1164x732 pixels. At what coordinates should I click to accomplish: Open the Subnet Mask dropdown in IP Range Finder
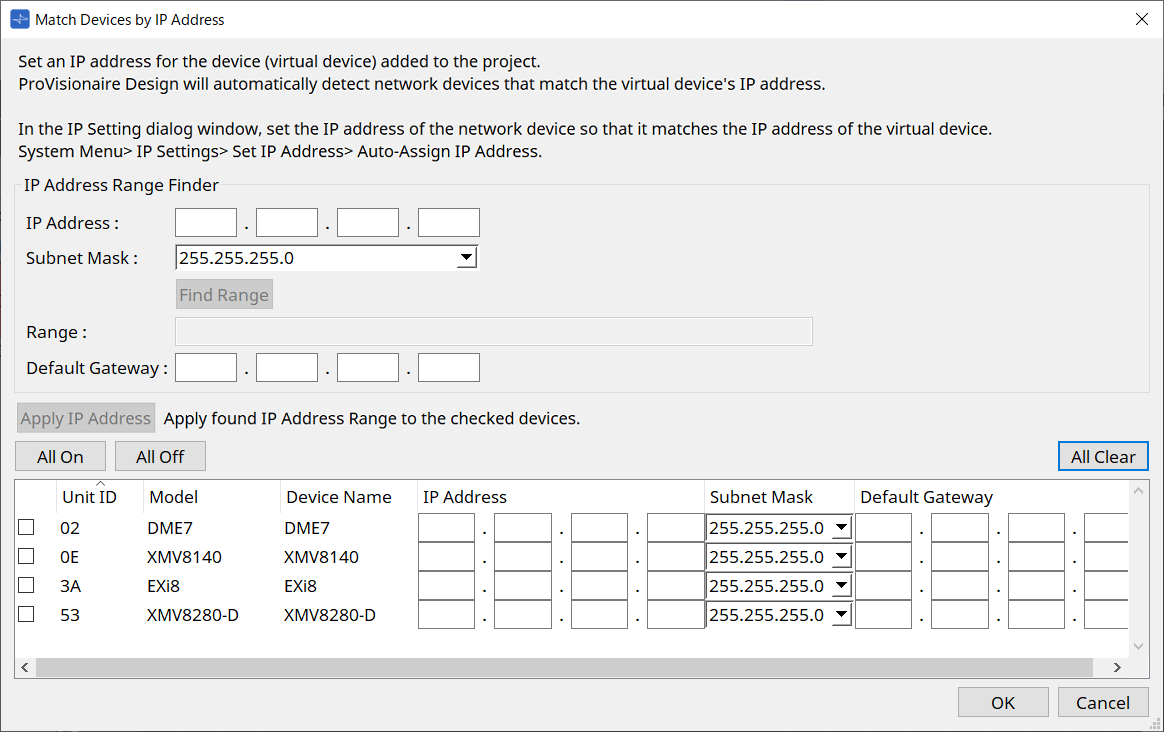[x=466, y=257]
